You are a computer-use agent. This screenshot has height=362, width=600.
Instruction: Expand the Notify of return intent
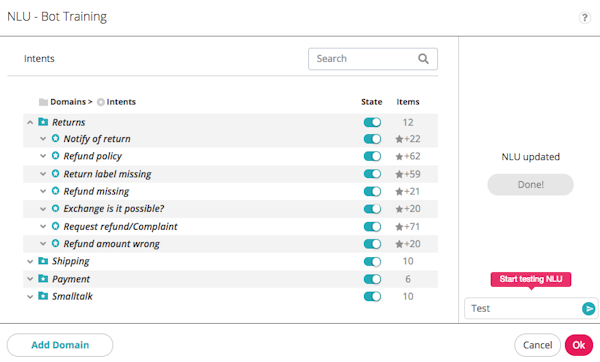point(43,139)
